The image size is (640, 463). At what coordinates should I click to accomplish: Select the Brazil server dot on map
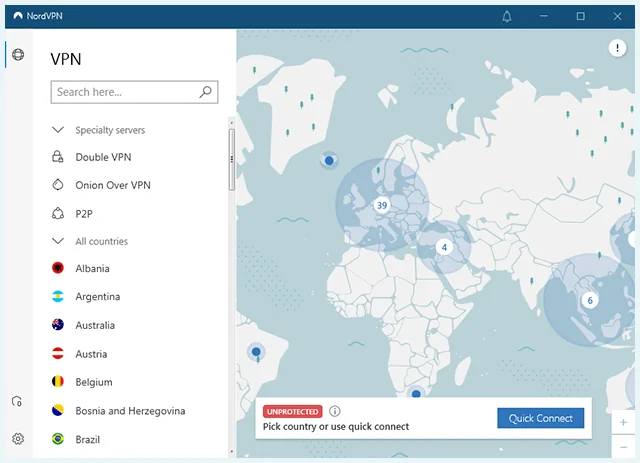pyautogui.click(x=256, y=352)
